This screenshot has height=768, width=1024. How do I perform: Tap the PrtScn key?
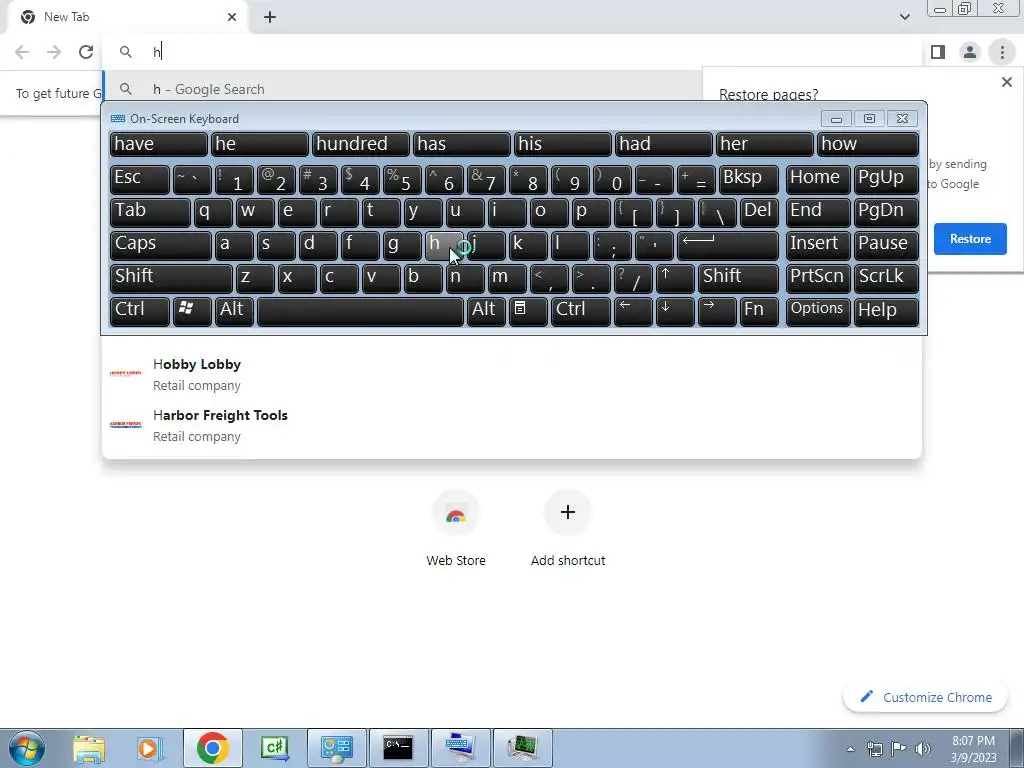pyautogui.click(x=818, y=279)
